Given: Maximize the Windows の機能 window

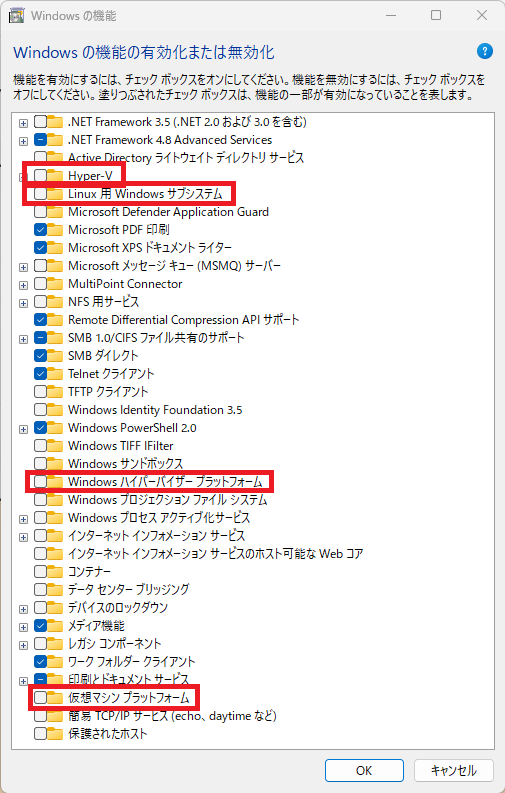Looking at the screenshot, I should (436, 16).
